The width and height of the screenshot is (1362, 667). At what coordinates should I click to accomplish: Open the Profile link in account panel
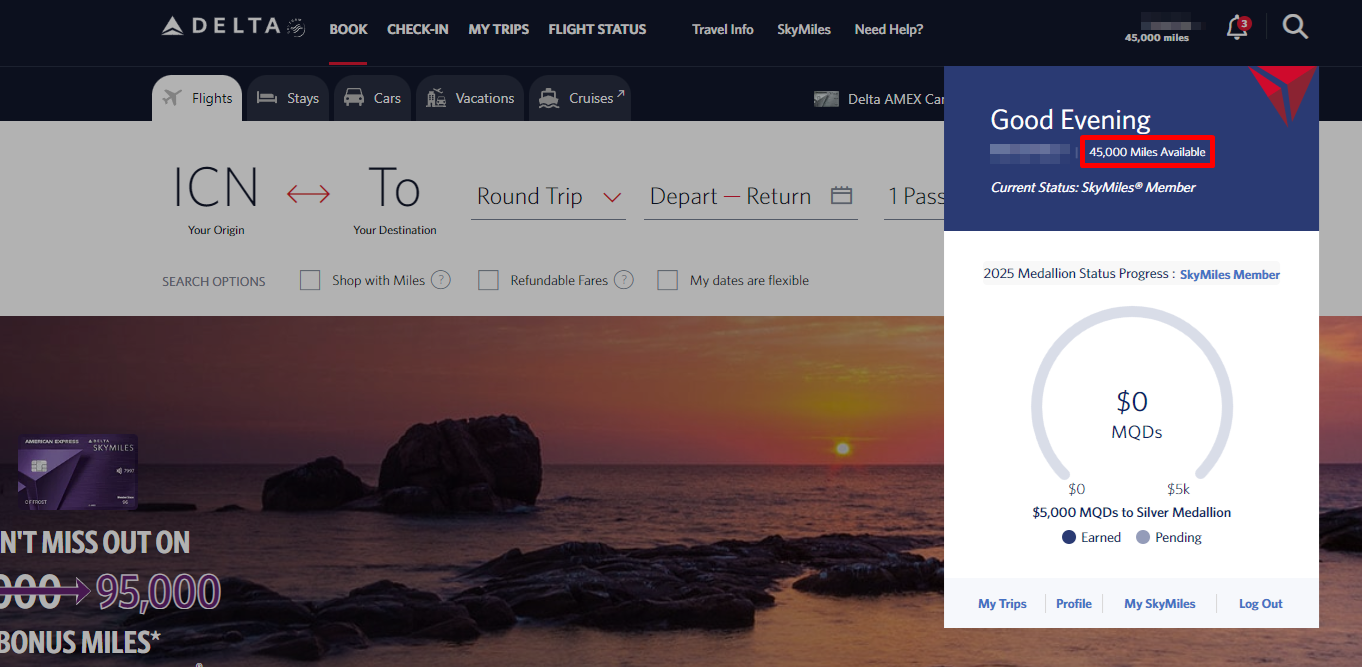tap(1074, 603)
